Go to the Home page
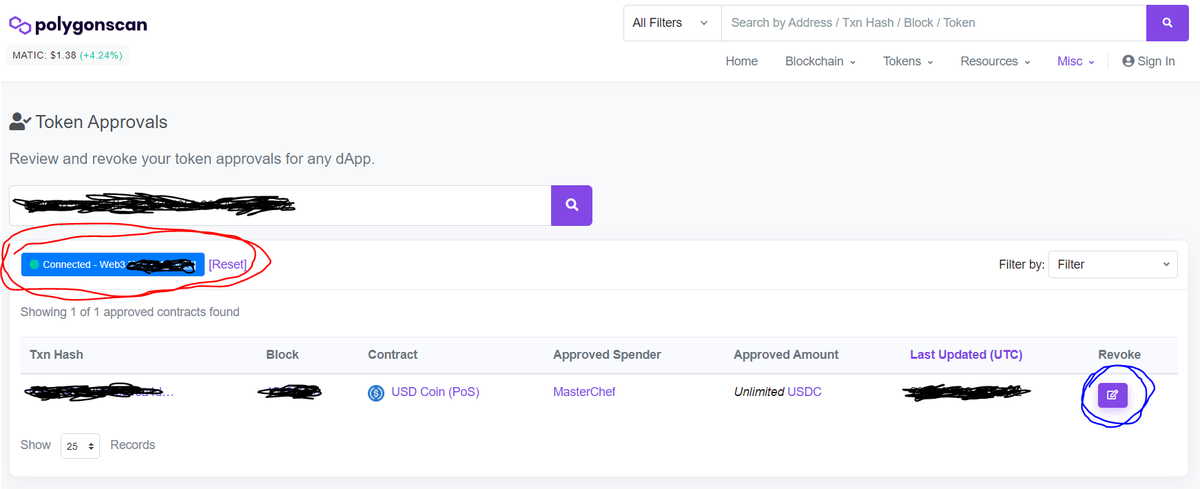Viewport: 1200px width, 489px height. tap(741, 61)
